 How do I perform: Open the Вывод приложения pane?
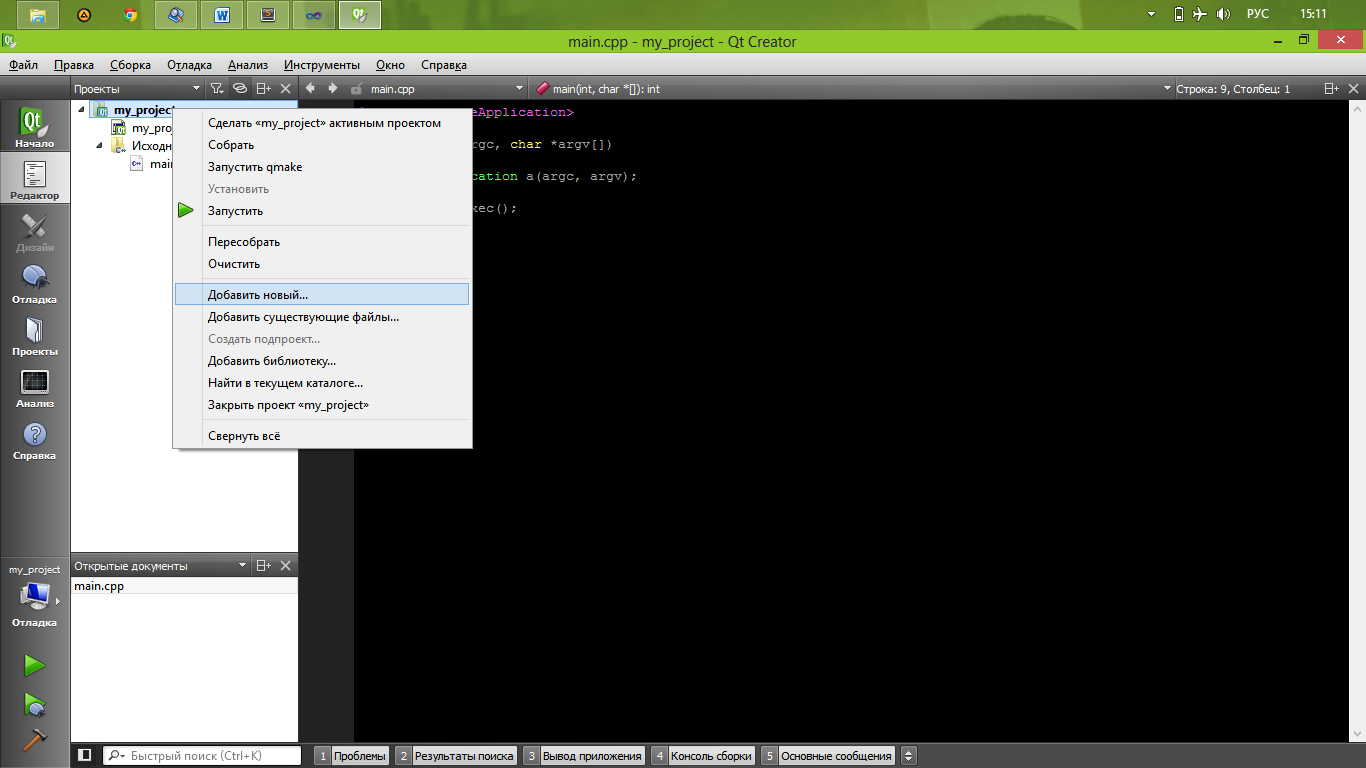point(584,756)
